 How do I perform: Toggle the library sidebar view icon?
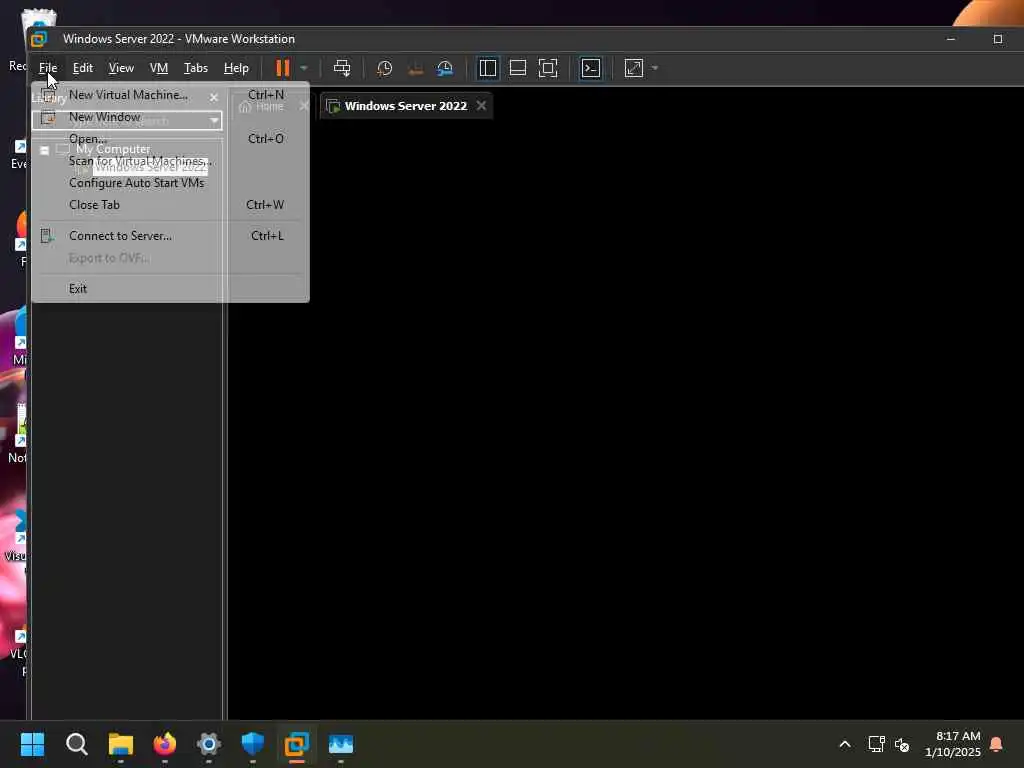coord(488,68)
